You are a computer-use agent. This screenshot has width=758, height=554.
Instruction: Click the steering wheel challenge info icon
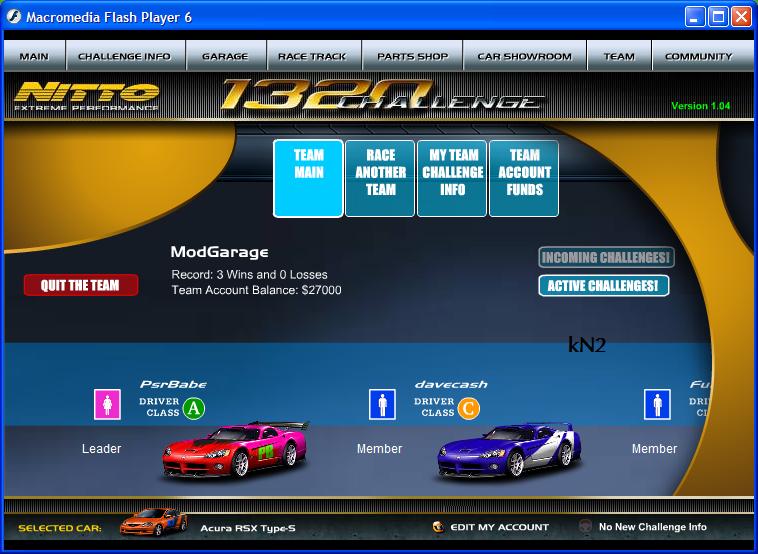(x=585, y=526)
